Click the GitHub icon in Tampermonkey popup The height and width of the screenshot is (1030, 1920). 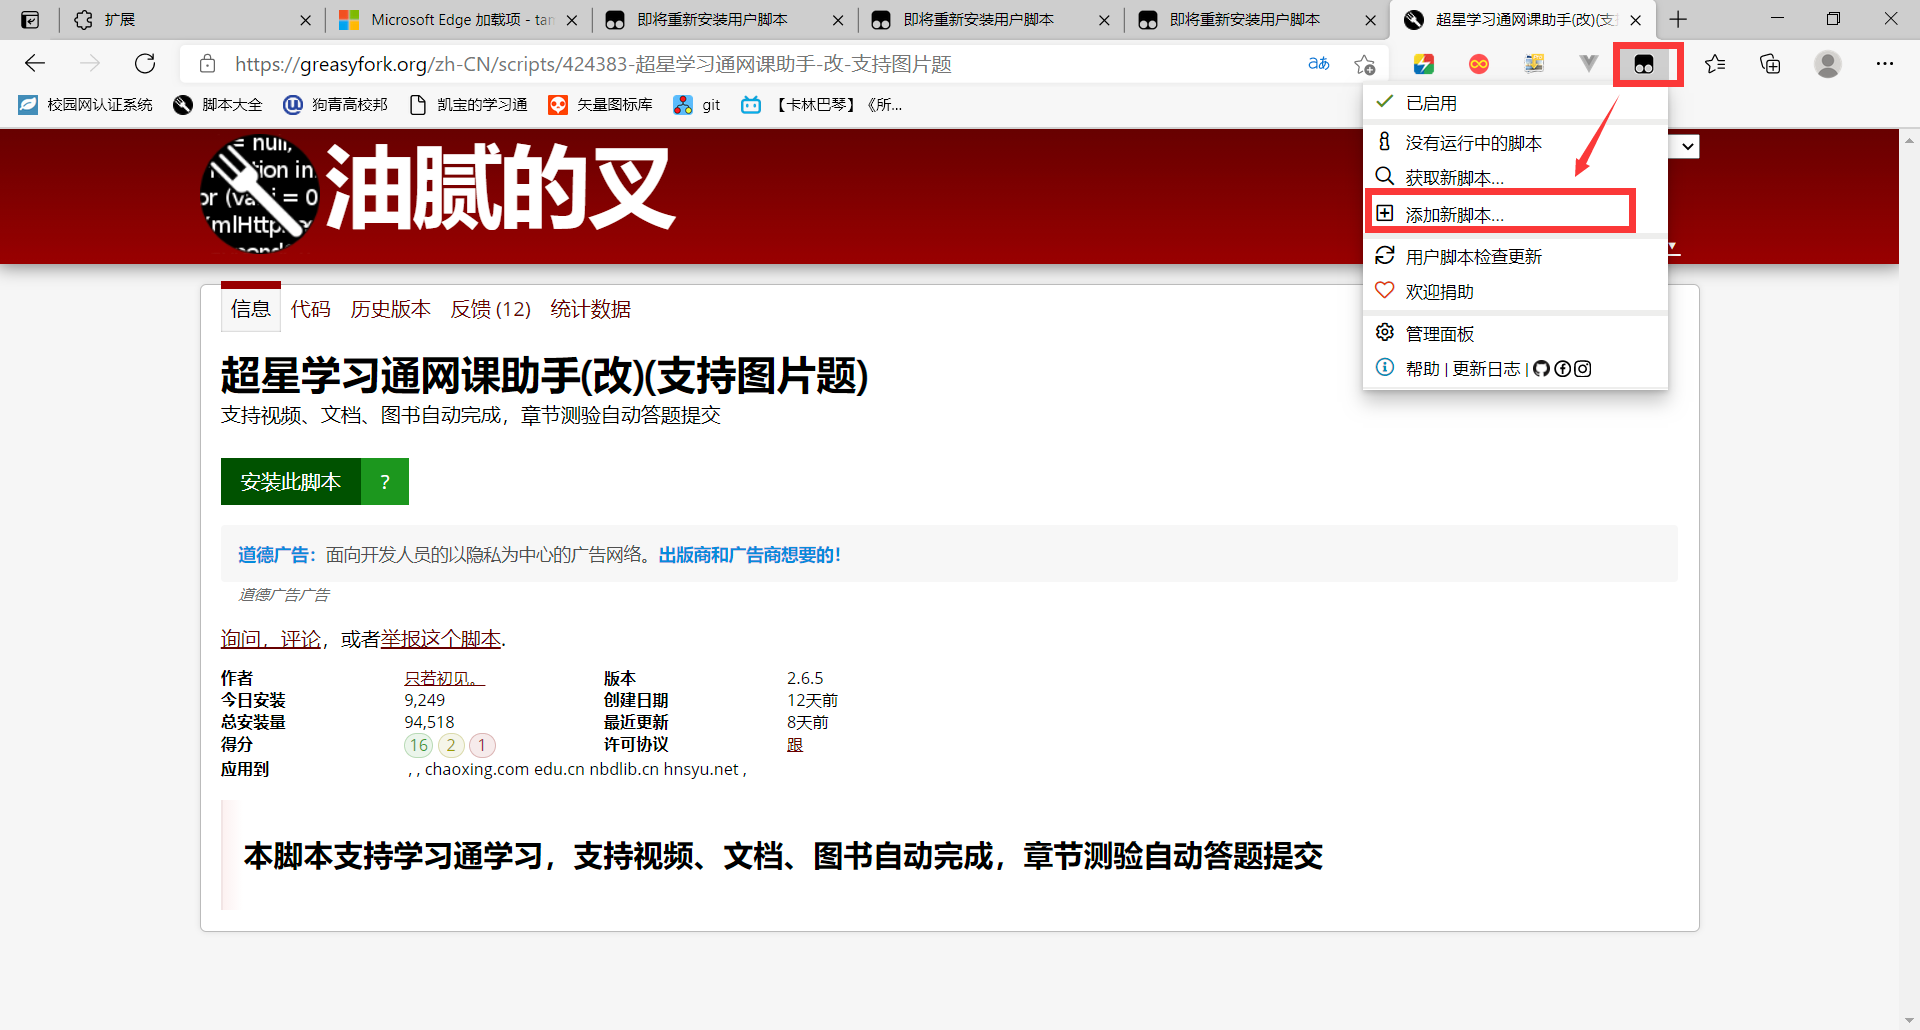tap(1541, 368)
